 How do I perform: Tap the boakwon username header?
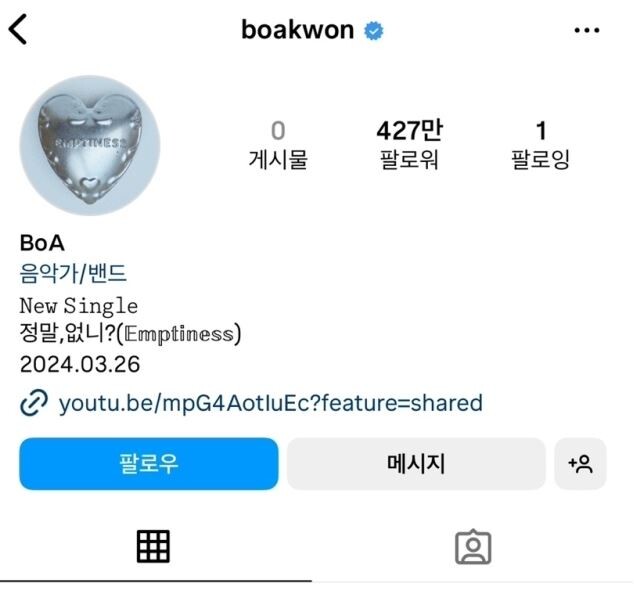coord(298,30)
